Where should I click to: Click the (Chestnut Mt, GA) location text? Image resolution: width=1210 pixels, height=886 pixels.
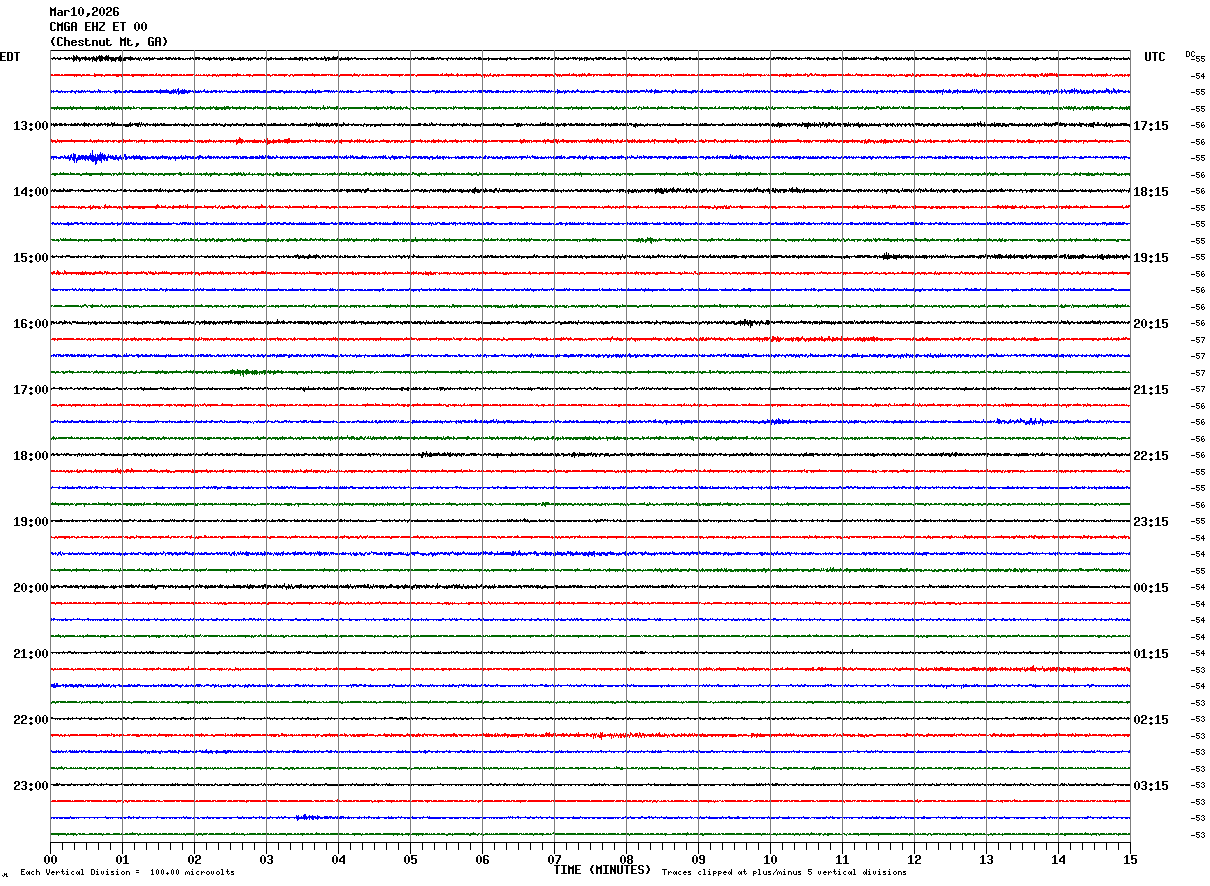click(109, 42)
